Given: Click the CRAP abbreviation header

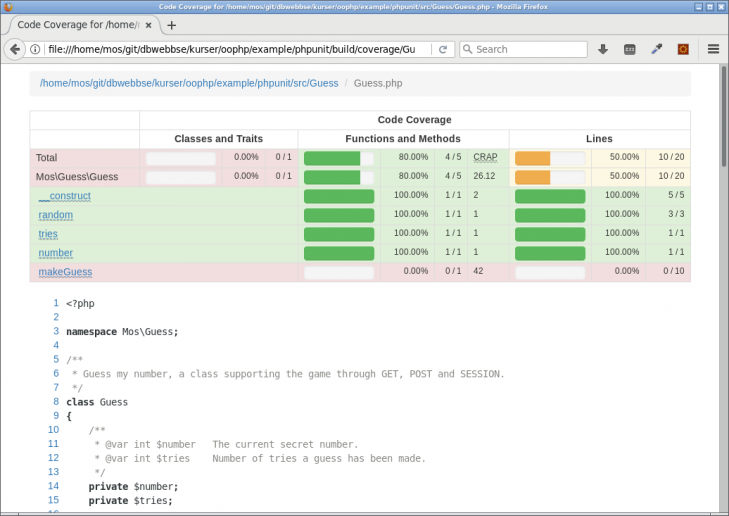Looking at the screenshot, I should [x=485, y=157].
